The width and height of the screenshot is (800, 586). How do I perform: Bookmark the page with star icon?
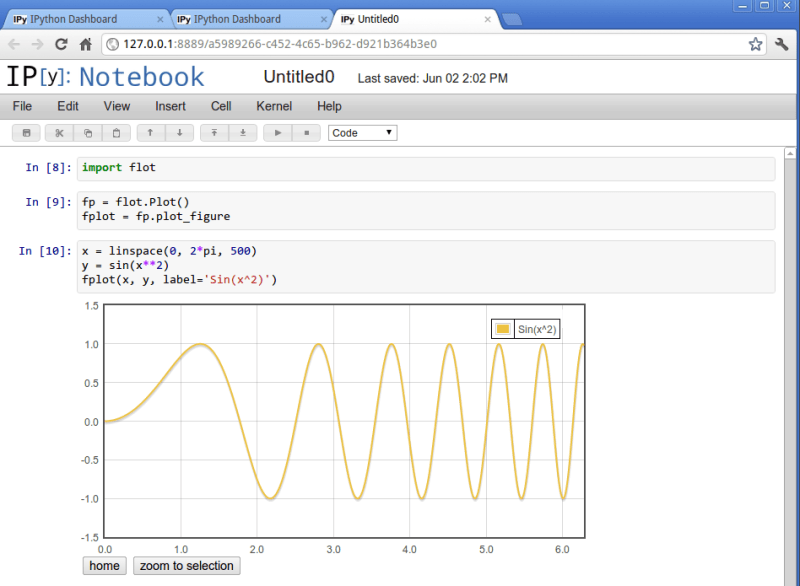pos(756,44)
